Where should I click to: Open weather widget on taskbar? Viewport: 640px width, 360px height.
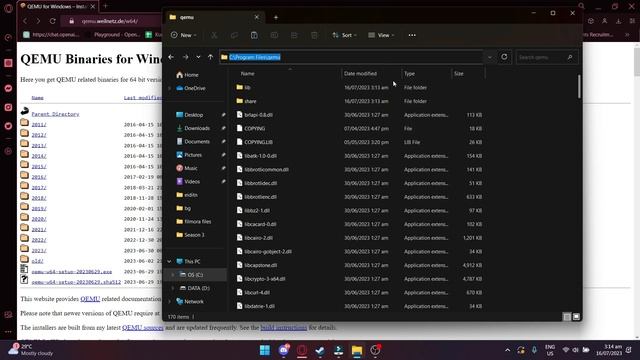pyautogui.click(x=31, y=350)
